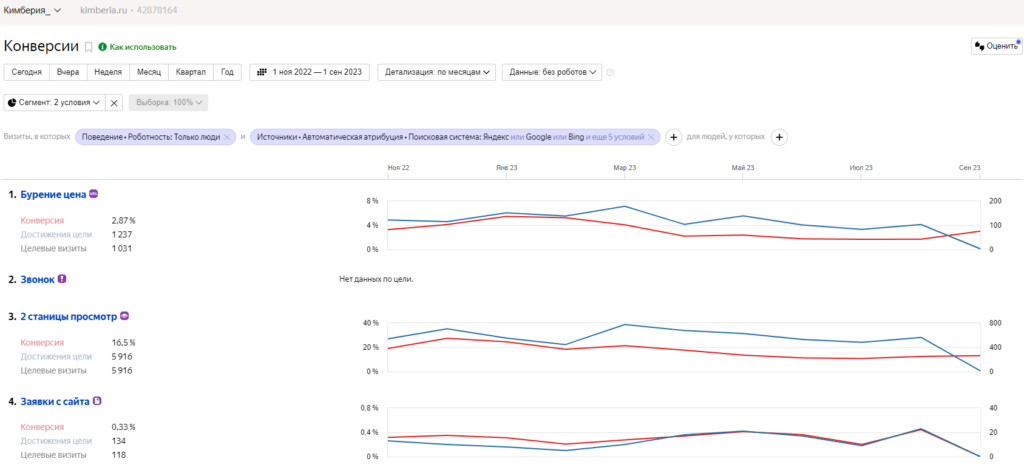Click the target visits value 118
The width and height of the screenshot is (1024, 470).
pyautogui.click(x=119, y=455)
